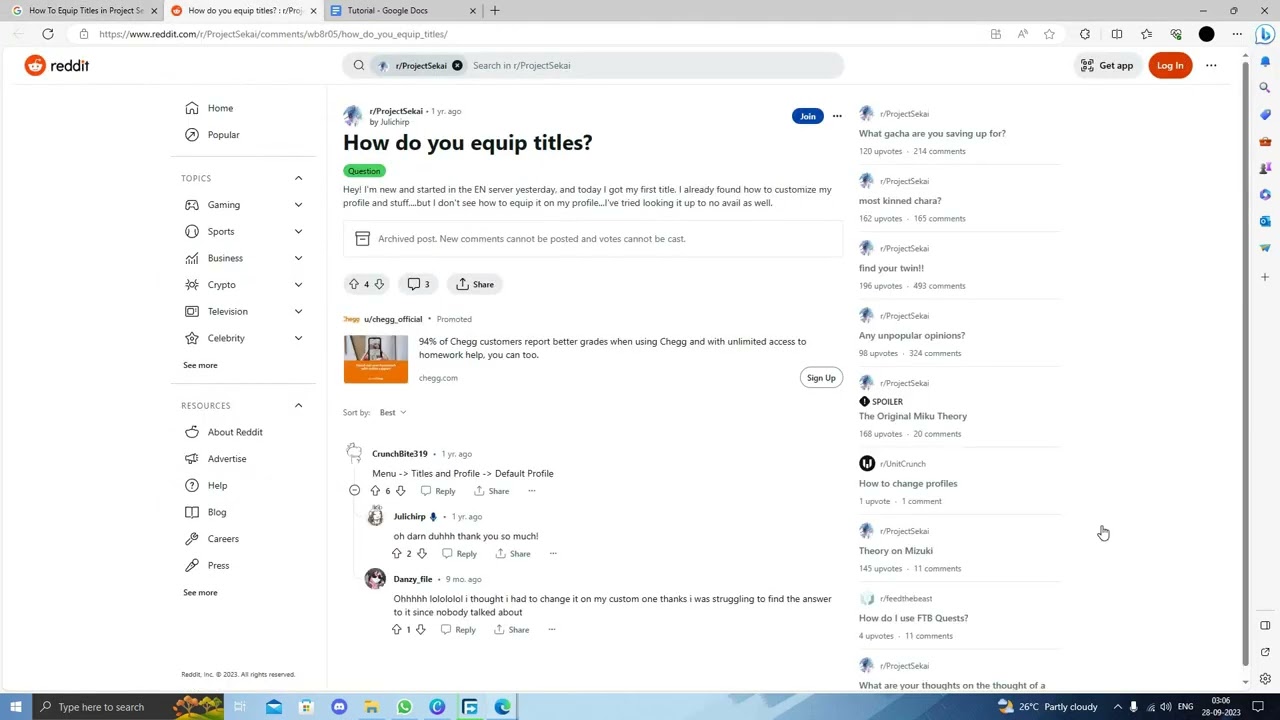
Task: Open the Blog link
Action: pyautogui.click(x=217, y=512)
